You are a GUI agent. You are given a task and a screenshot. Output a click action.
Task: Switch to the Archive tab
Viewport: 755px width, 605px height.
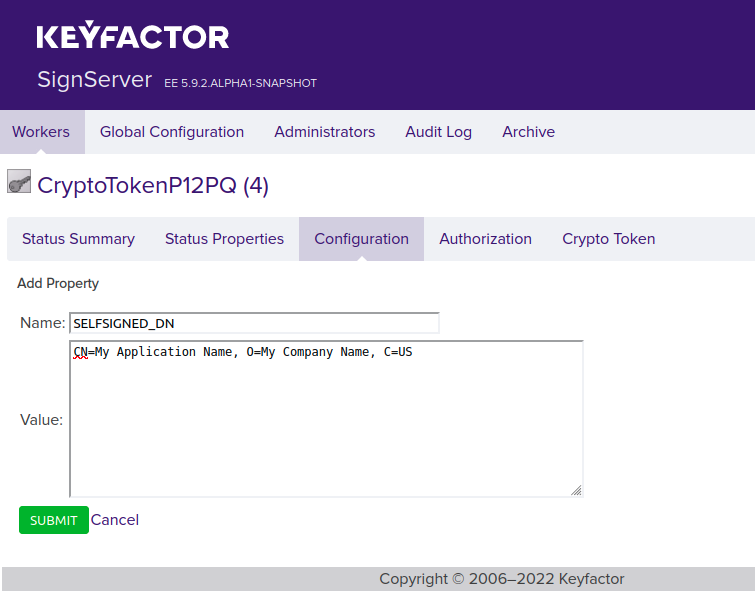528,132
